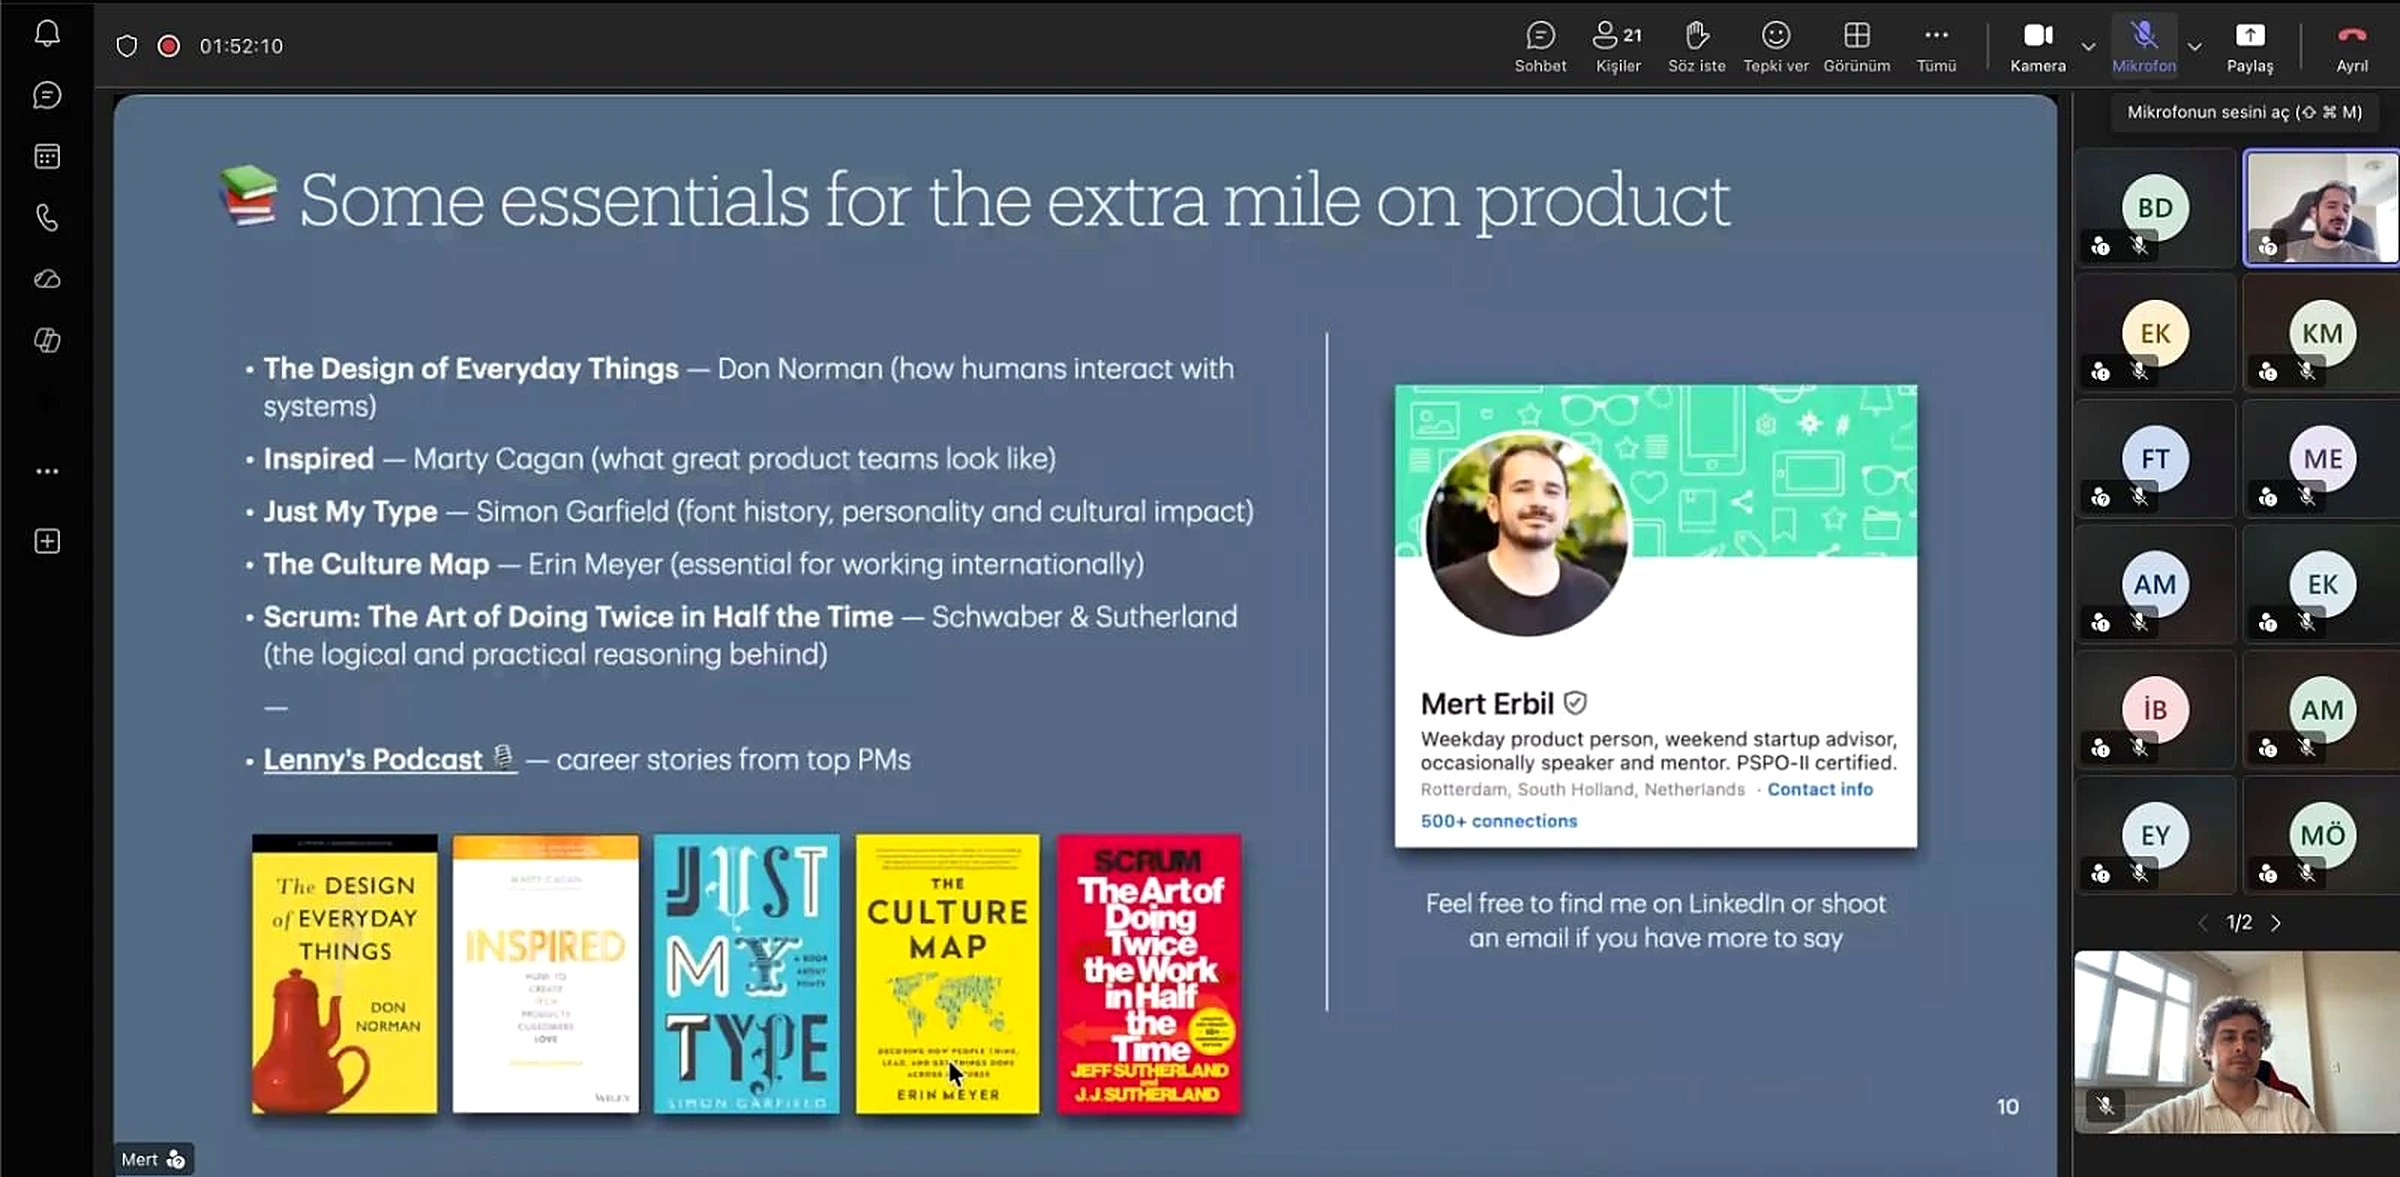Open the calls phone icon
This screenshot has height=1177, width=2400.
click(47, 218)
